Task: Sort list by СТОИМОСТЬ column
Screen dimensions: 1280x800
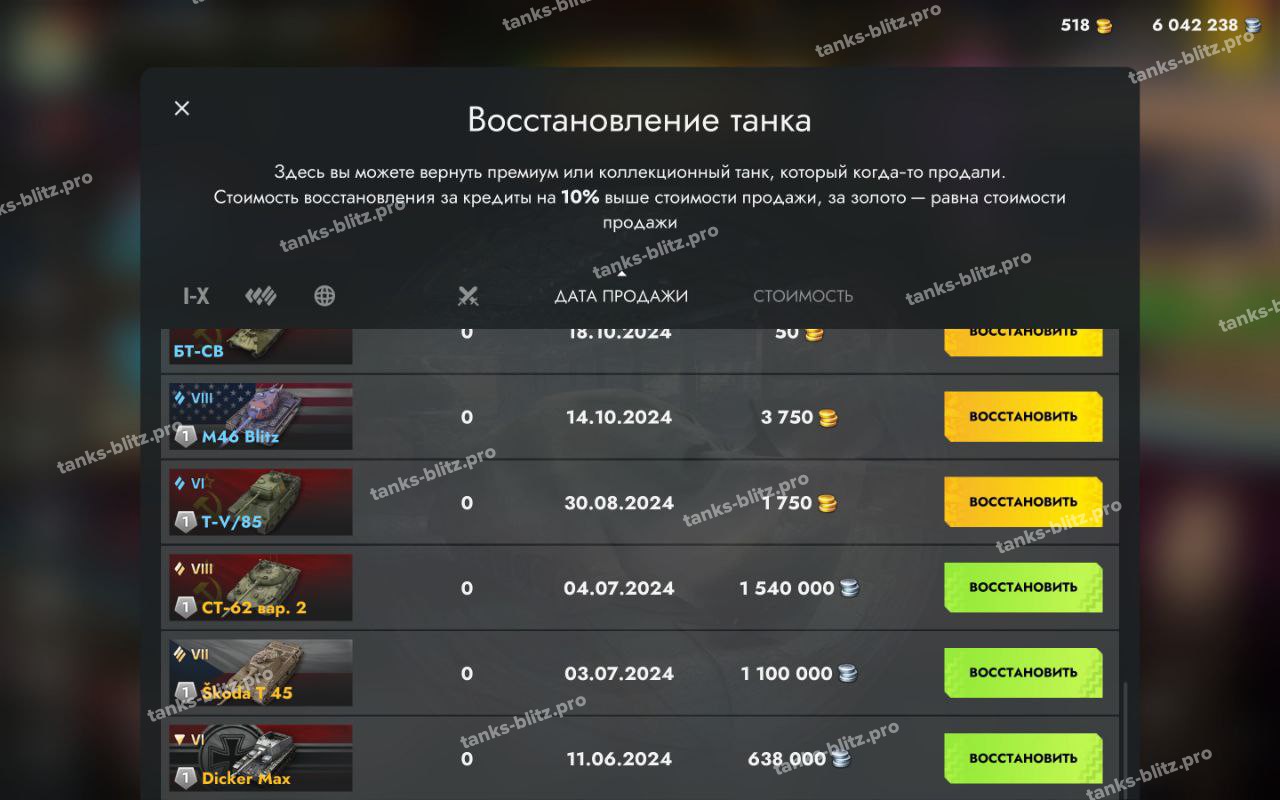Action: click(x=803, y=296)
